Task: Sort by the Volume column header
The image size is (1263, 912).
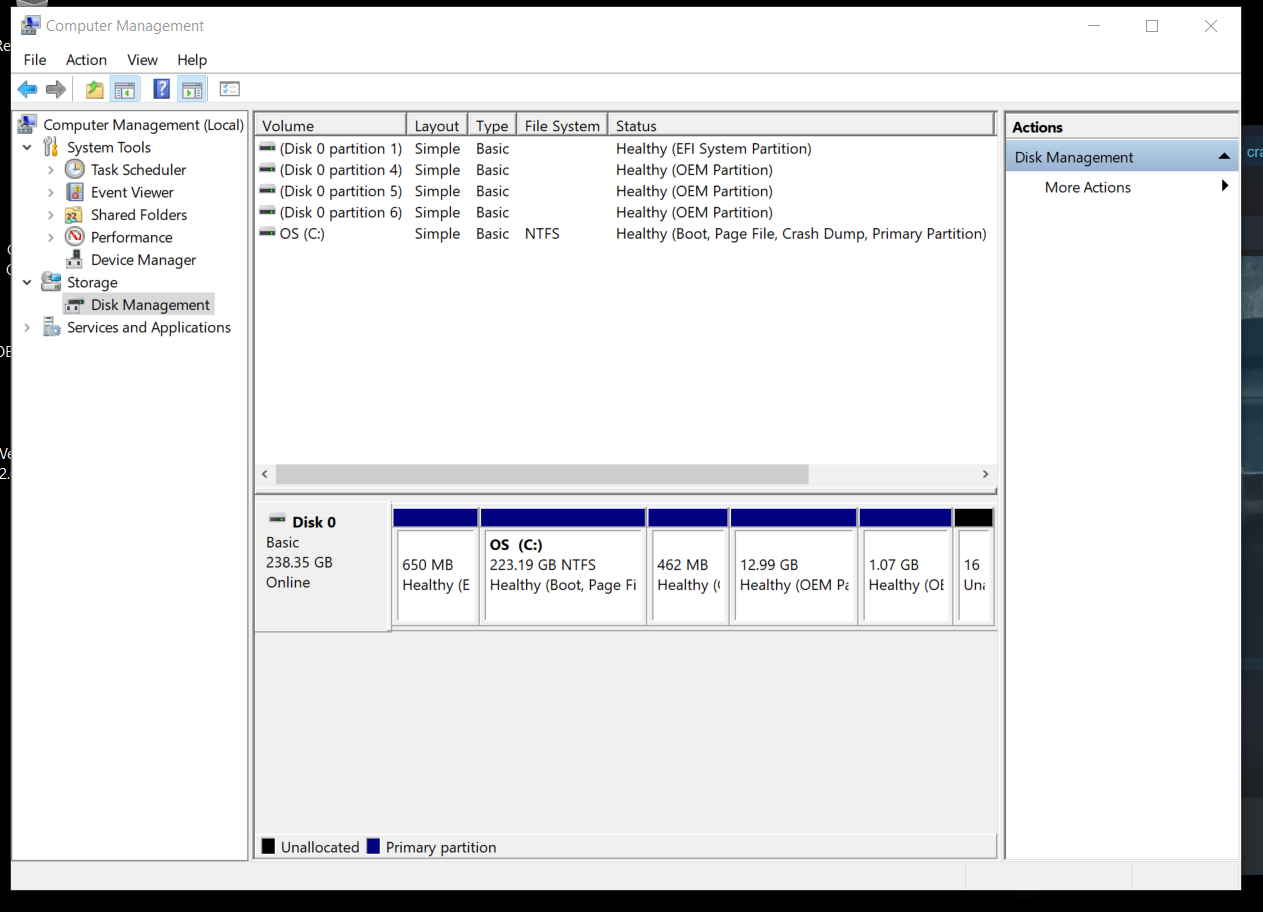Action: (x=331, y=125)
